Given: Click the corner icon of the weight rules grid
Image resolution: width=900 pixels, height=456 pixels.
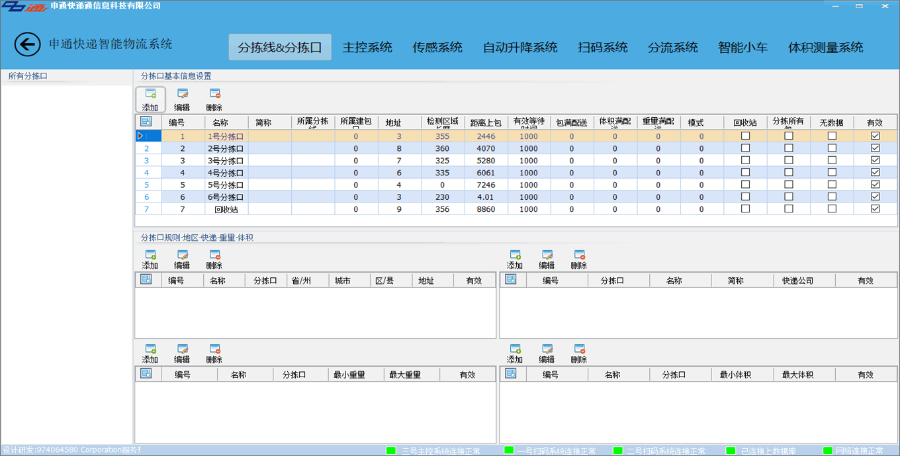Looking at the screenshot, I should tap(144, 374).
